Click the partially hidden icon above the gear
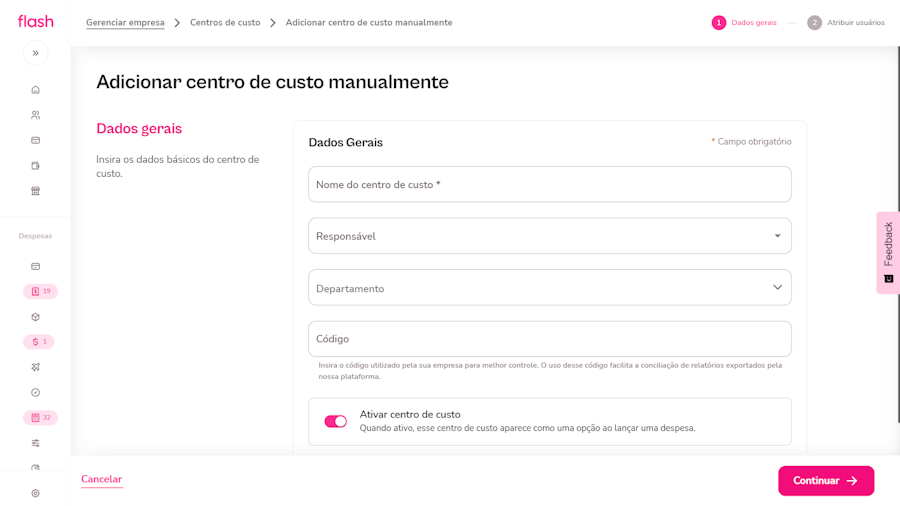This screenshot has height=506, width=900. [x=36, y=467]
